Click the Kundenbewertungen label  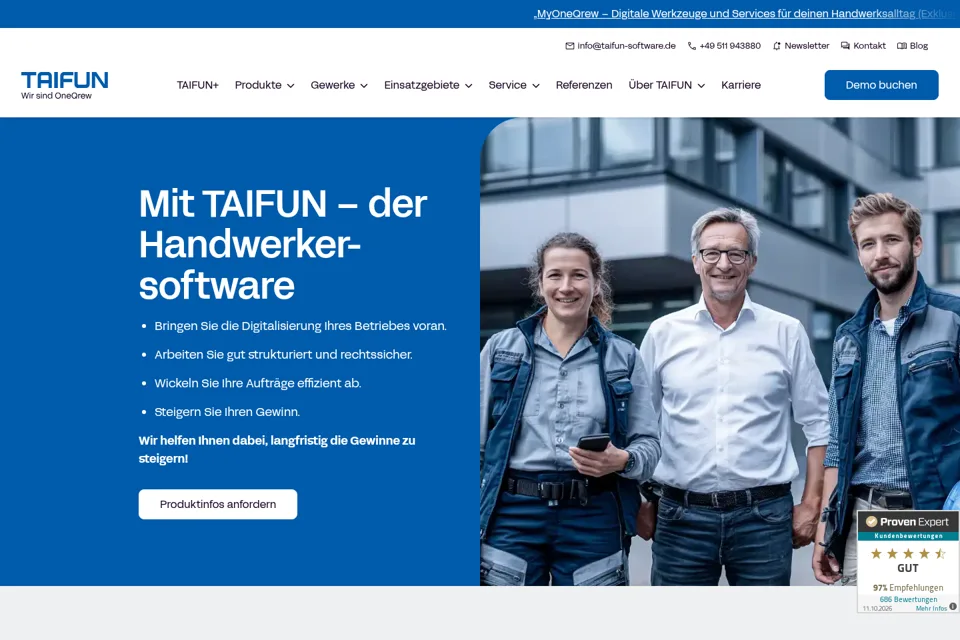click(909, 536)
